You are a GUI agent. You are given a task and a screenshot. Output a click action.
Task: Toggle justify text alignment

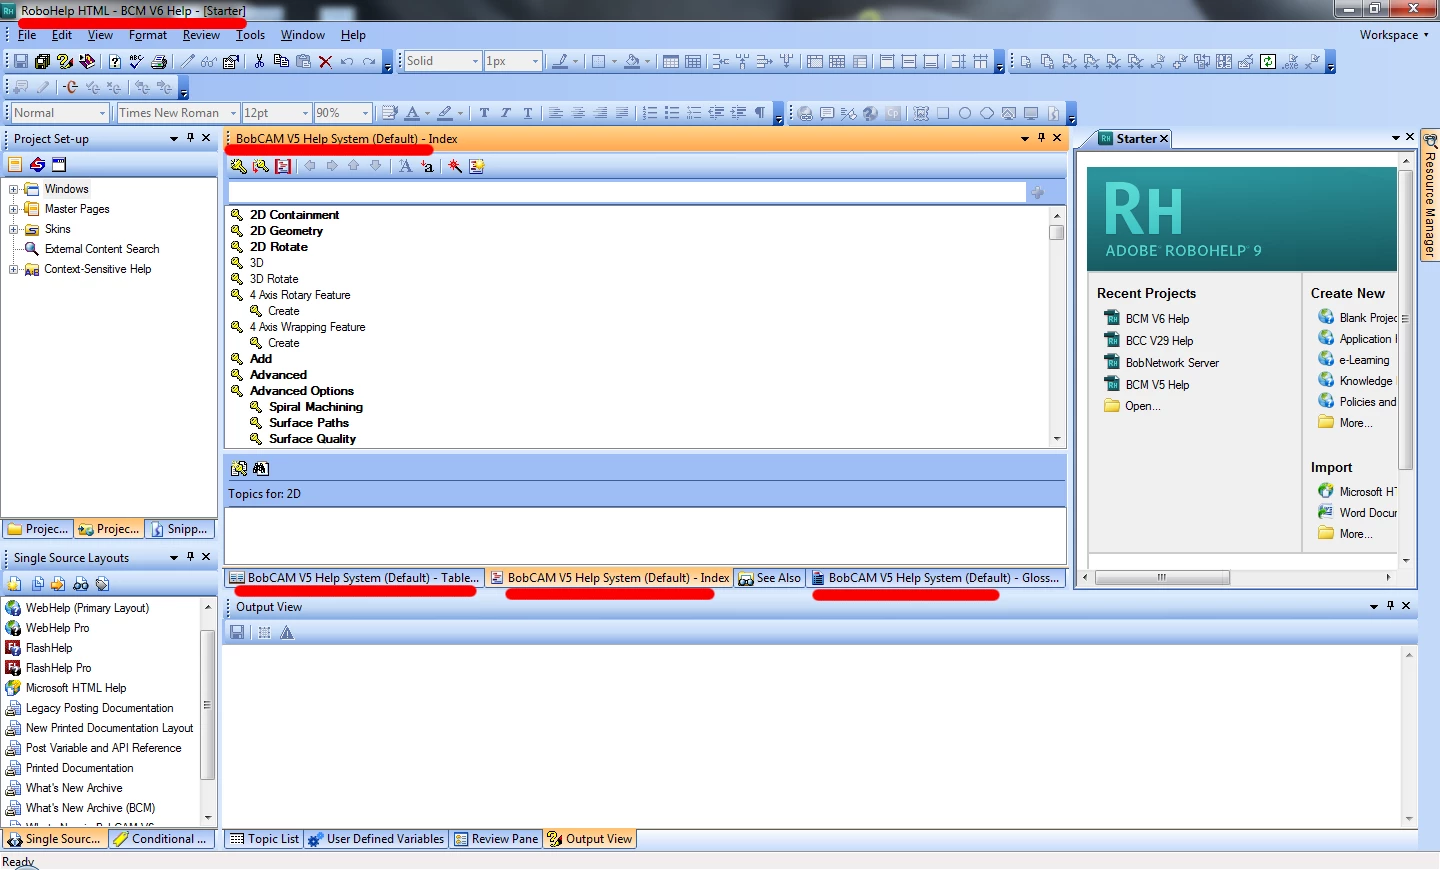[622, 113]
